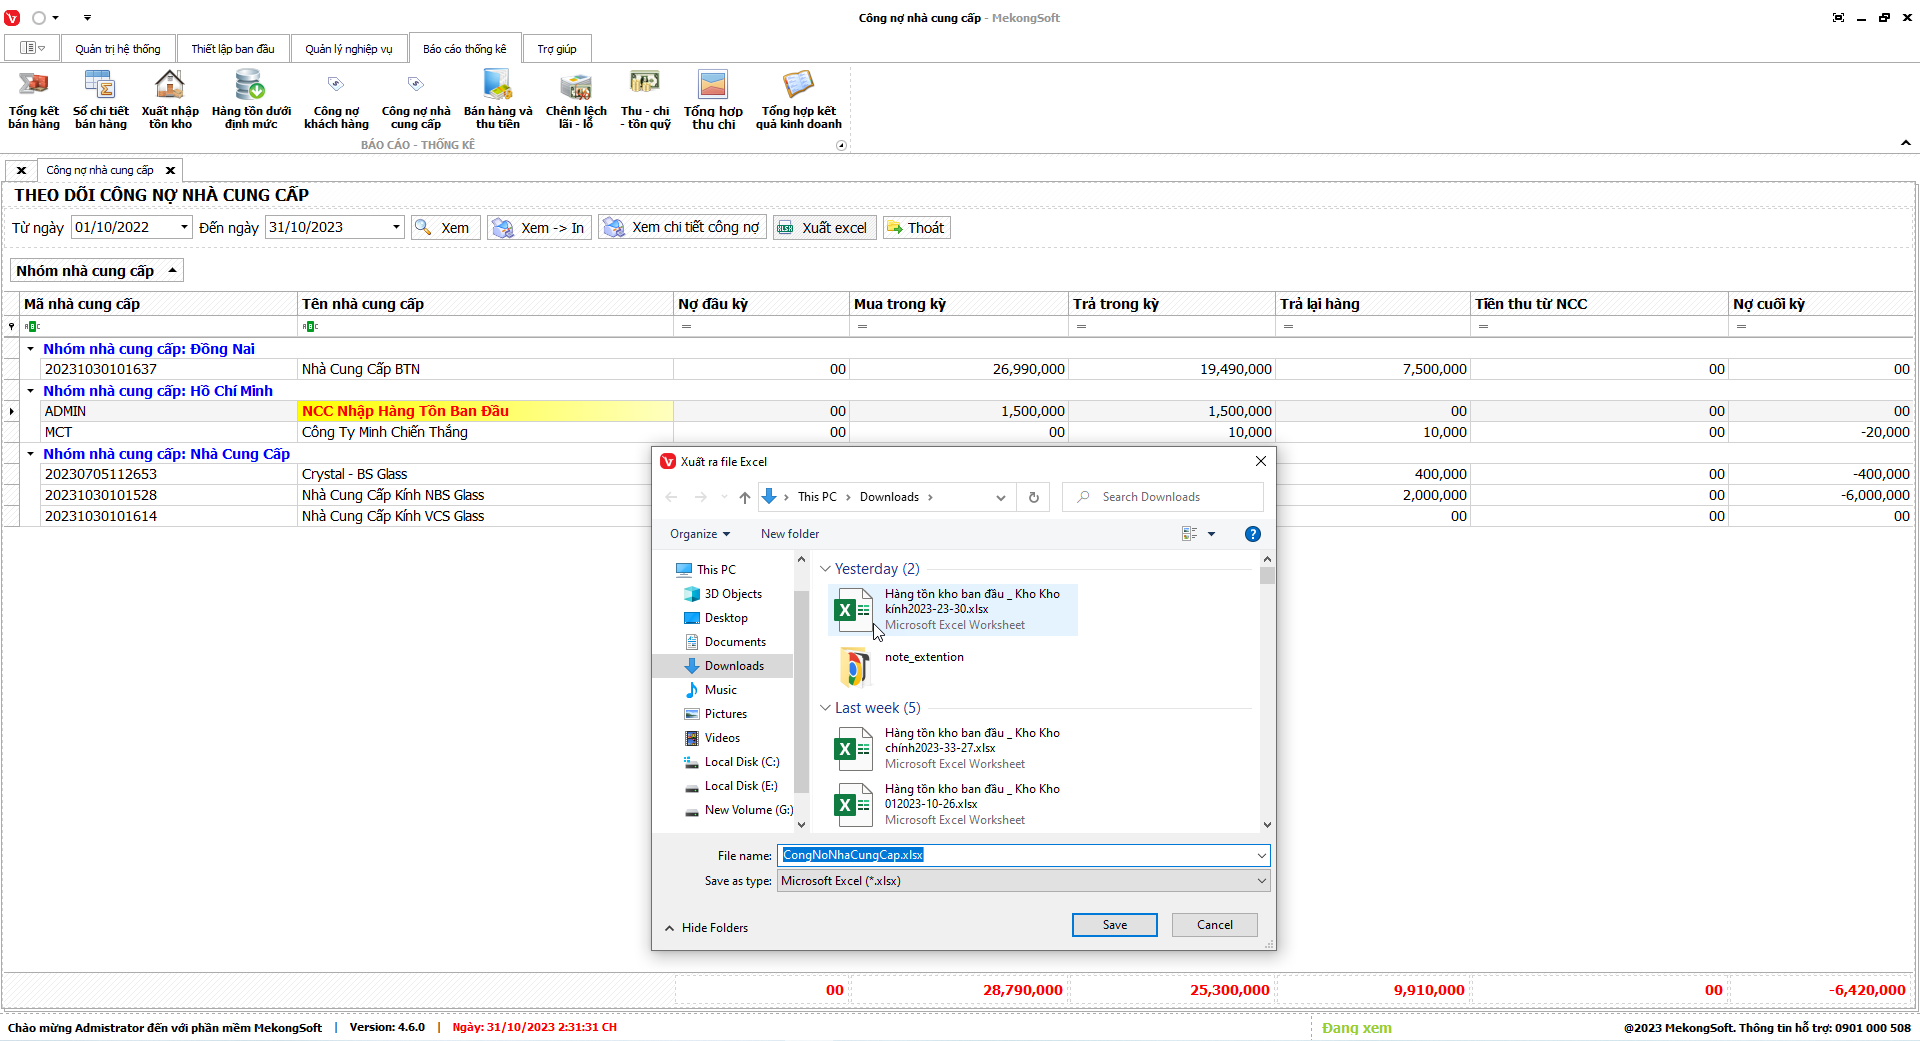Refresh the Downloads folder listing
Screen dimensions: 1920x1041
click(1034, 497)
